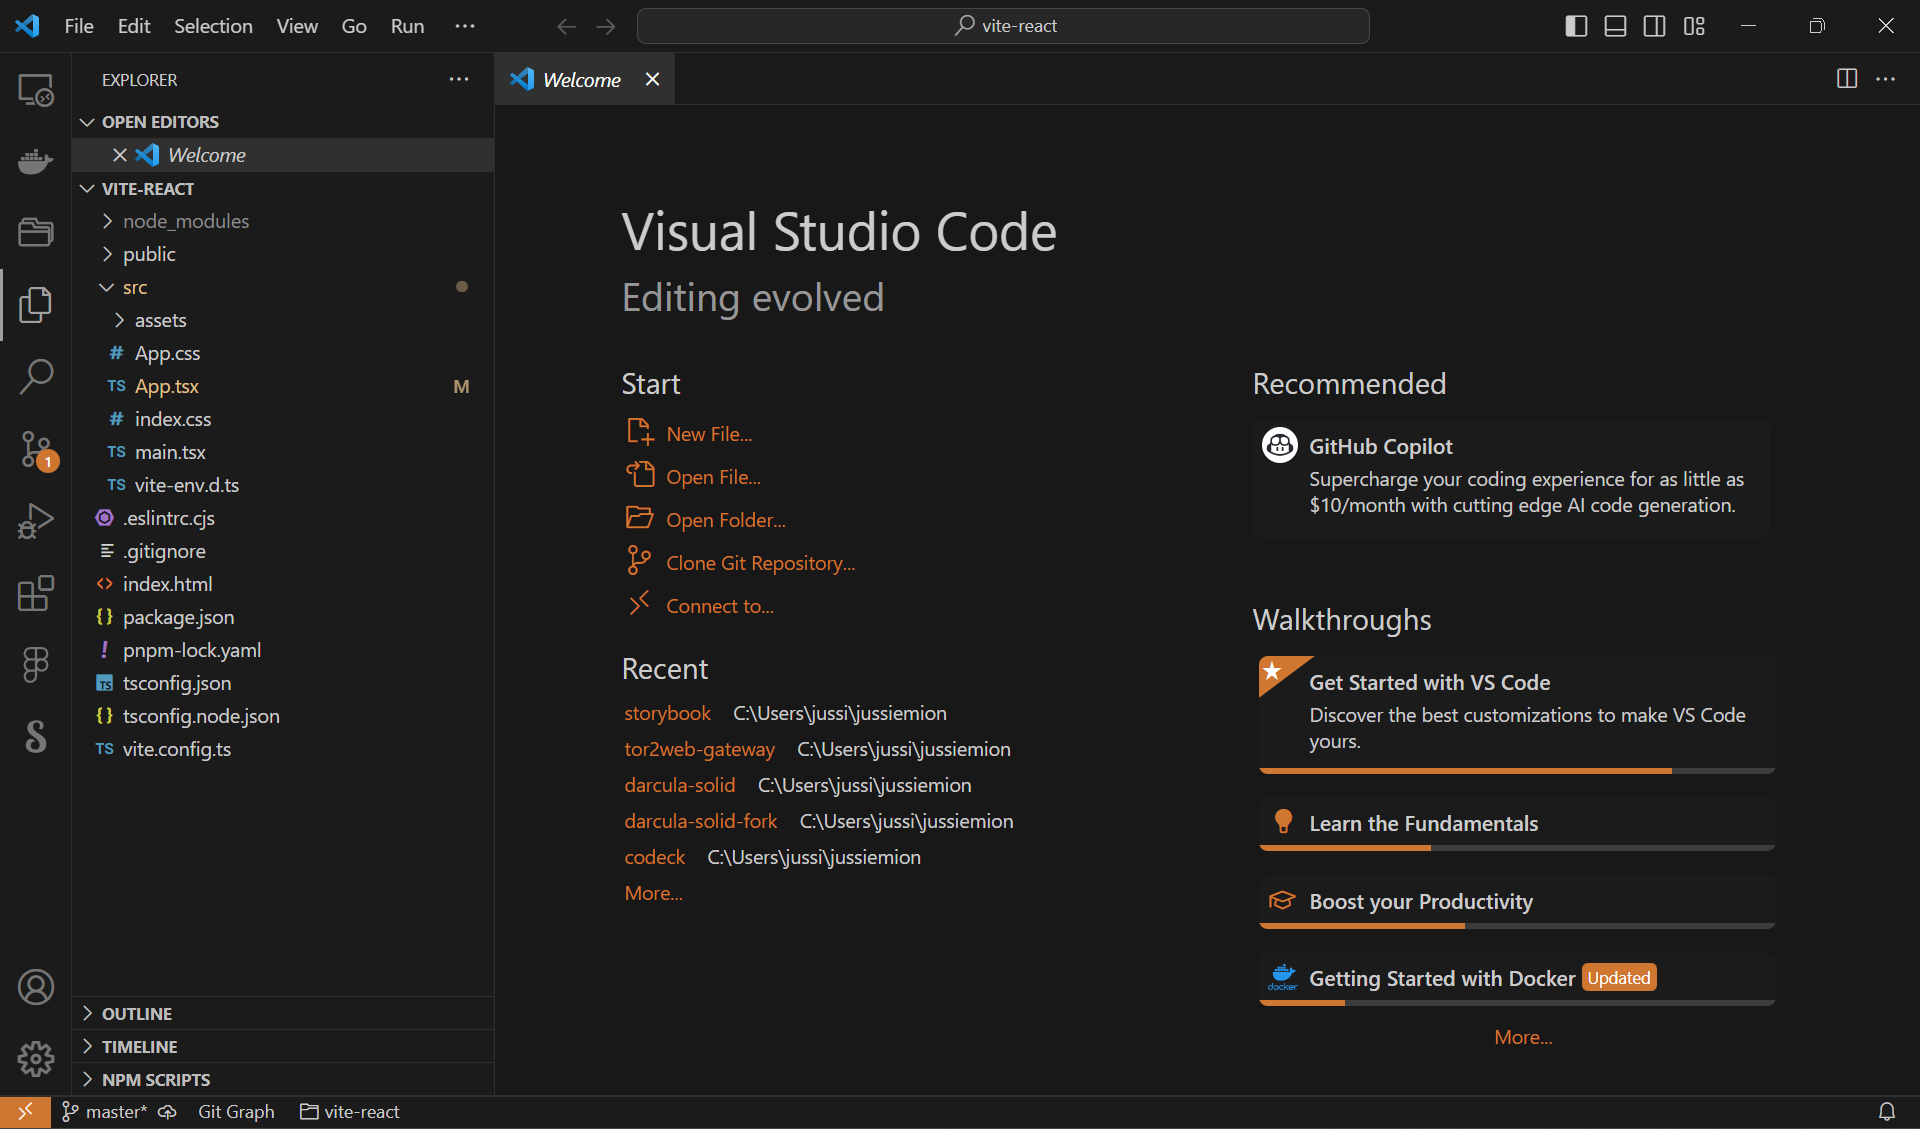Click the synchronize changes cloud icon

[167, 1111]
